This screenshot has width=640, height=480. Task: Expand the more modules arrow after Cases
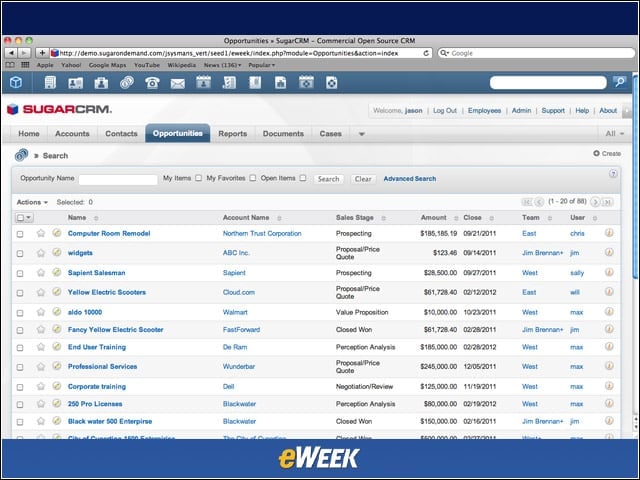361,134
